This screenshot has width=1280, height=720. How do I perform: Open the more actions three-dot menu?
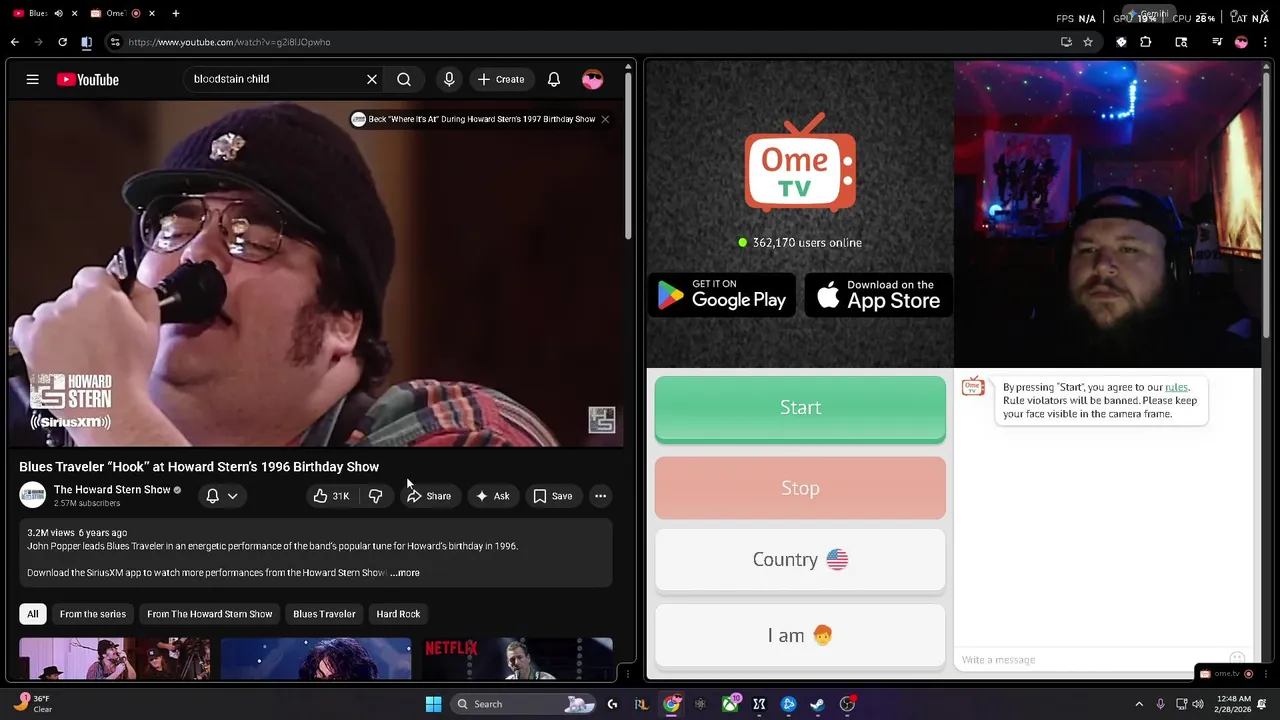600,496
